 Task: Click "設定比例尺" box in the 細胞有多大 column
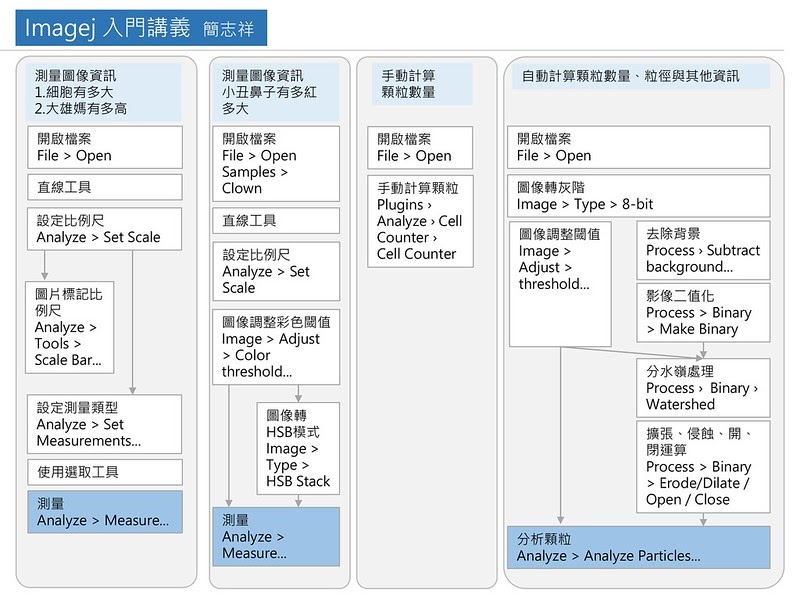click(105, 229)
